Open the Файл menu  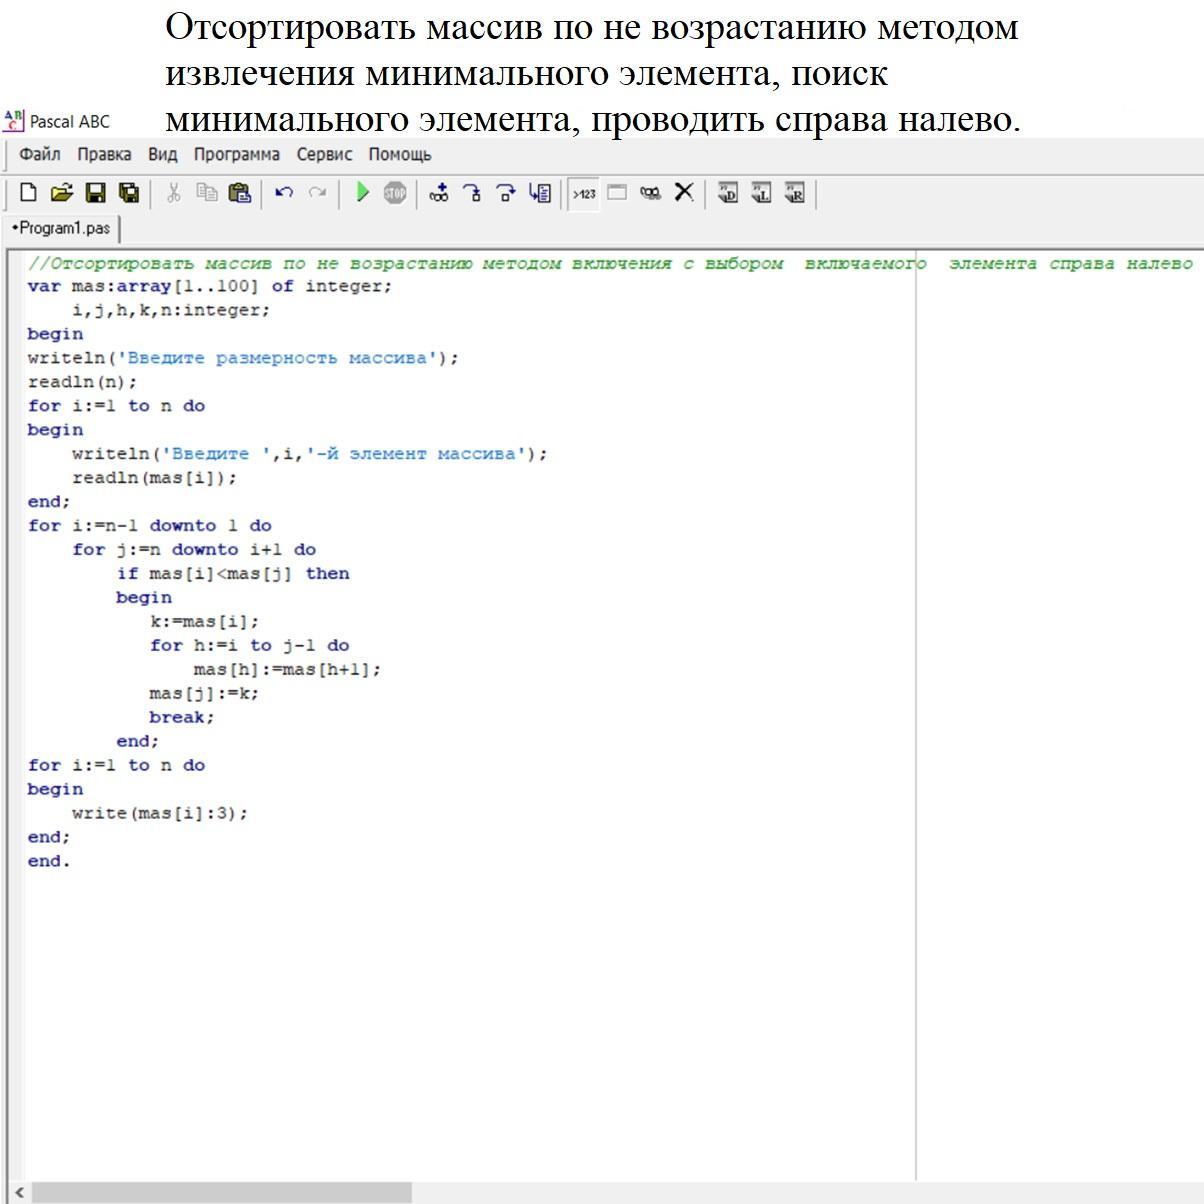[40, 155]
